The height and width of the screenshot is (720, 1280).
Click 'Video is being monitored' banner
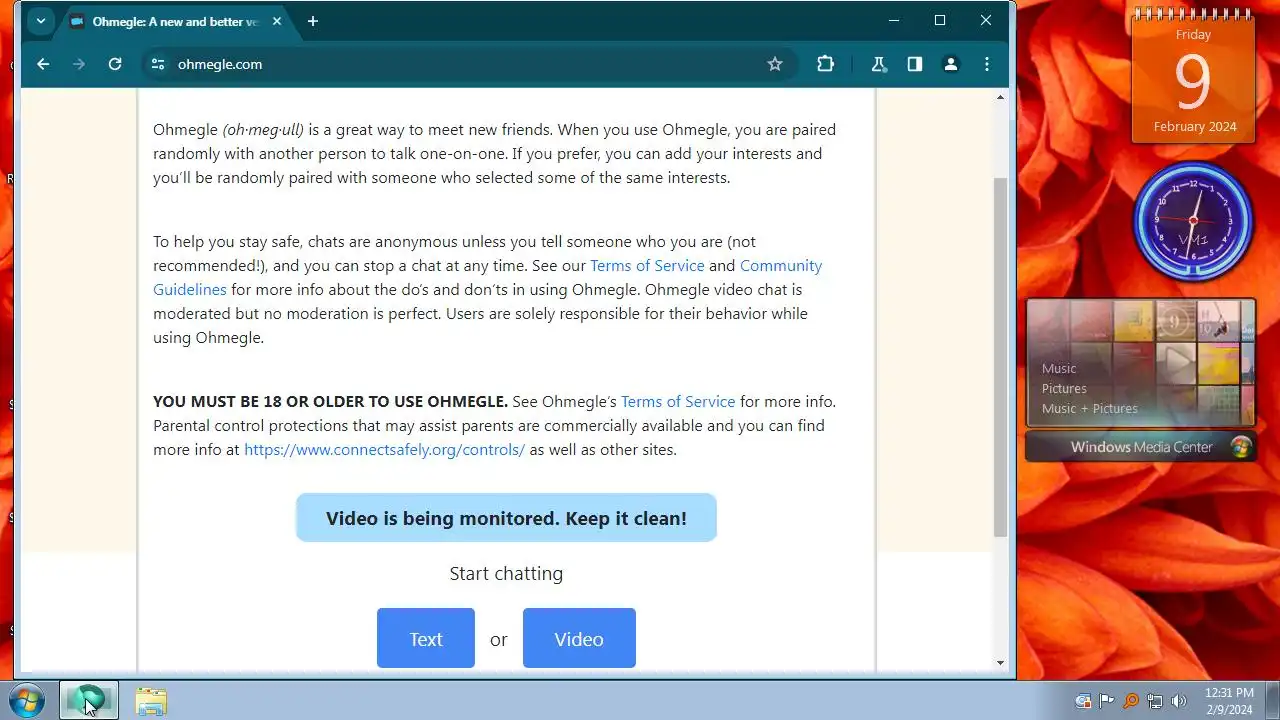tap(506, 518)
